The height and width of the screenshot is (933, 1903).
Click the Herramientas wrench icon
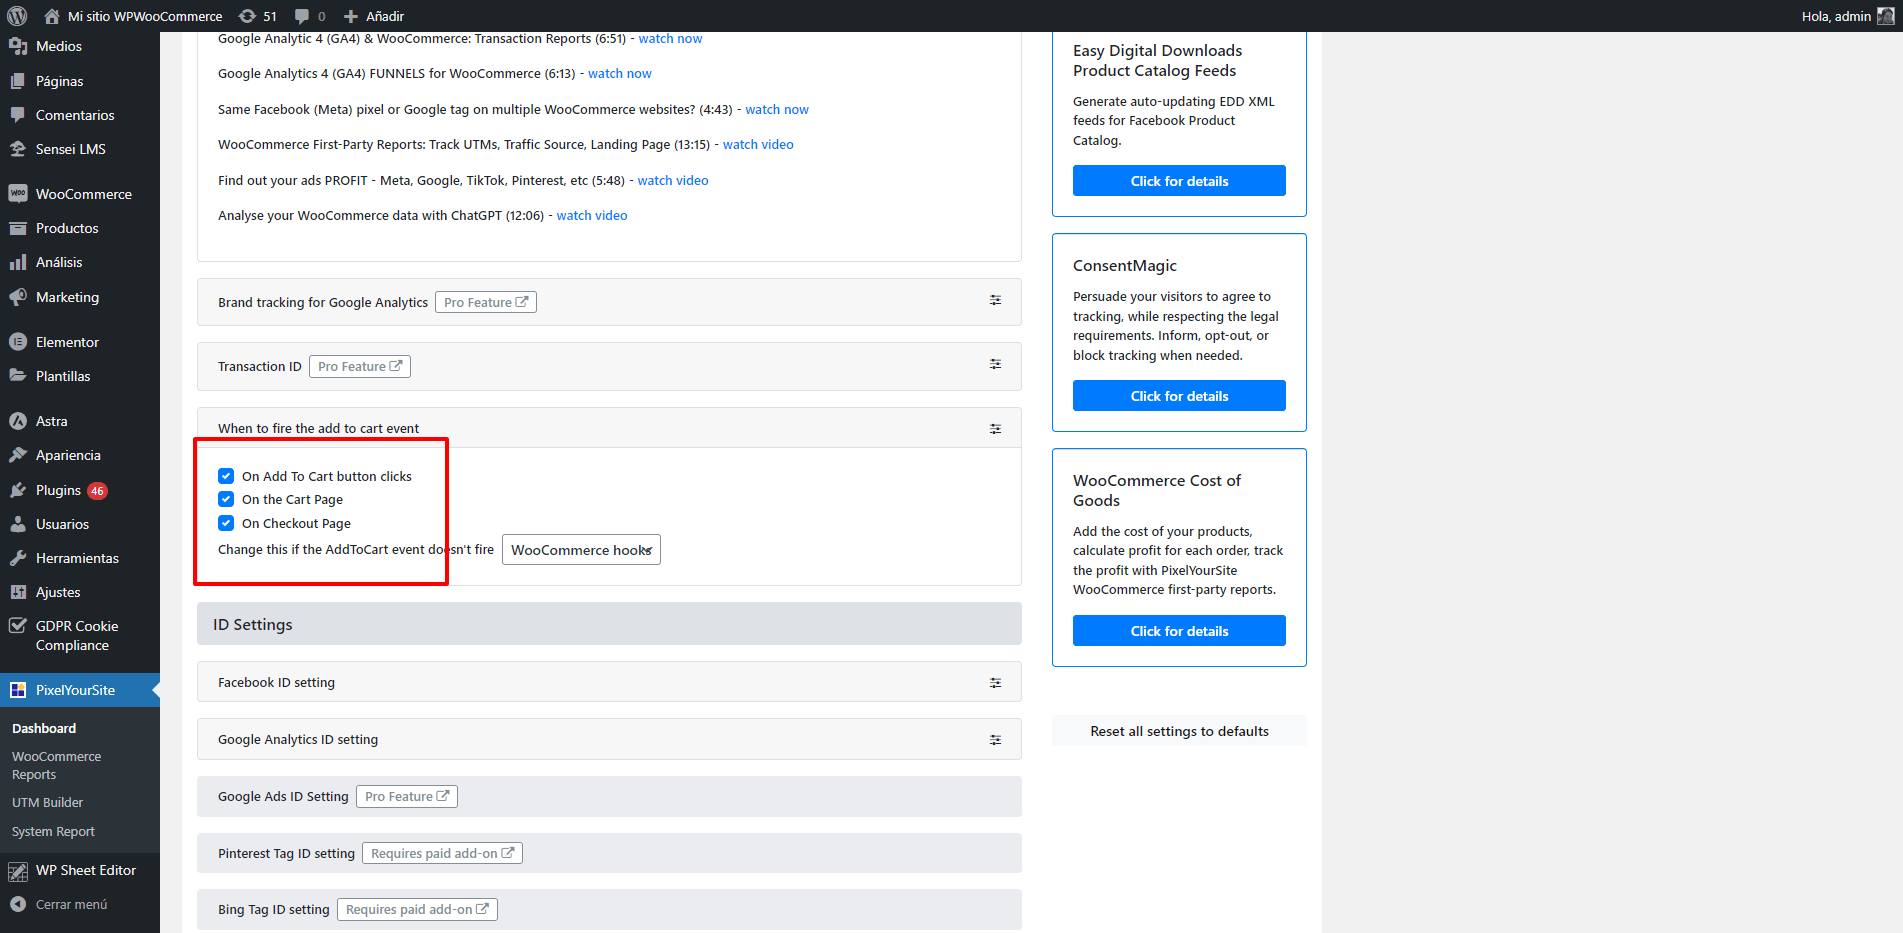(x=18, y=558)
